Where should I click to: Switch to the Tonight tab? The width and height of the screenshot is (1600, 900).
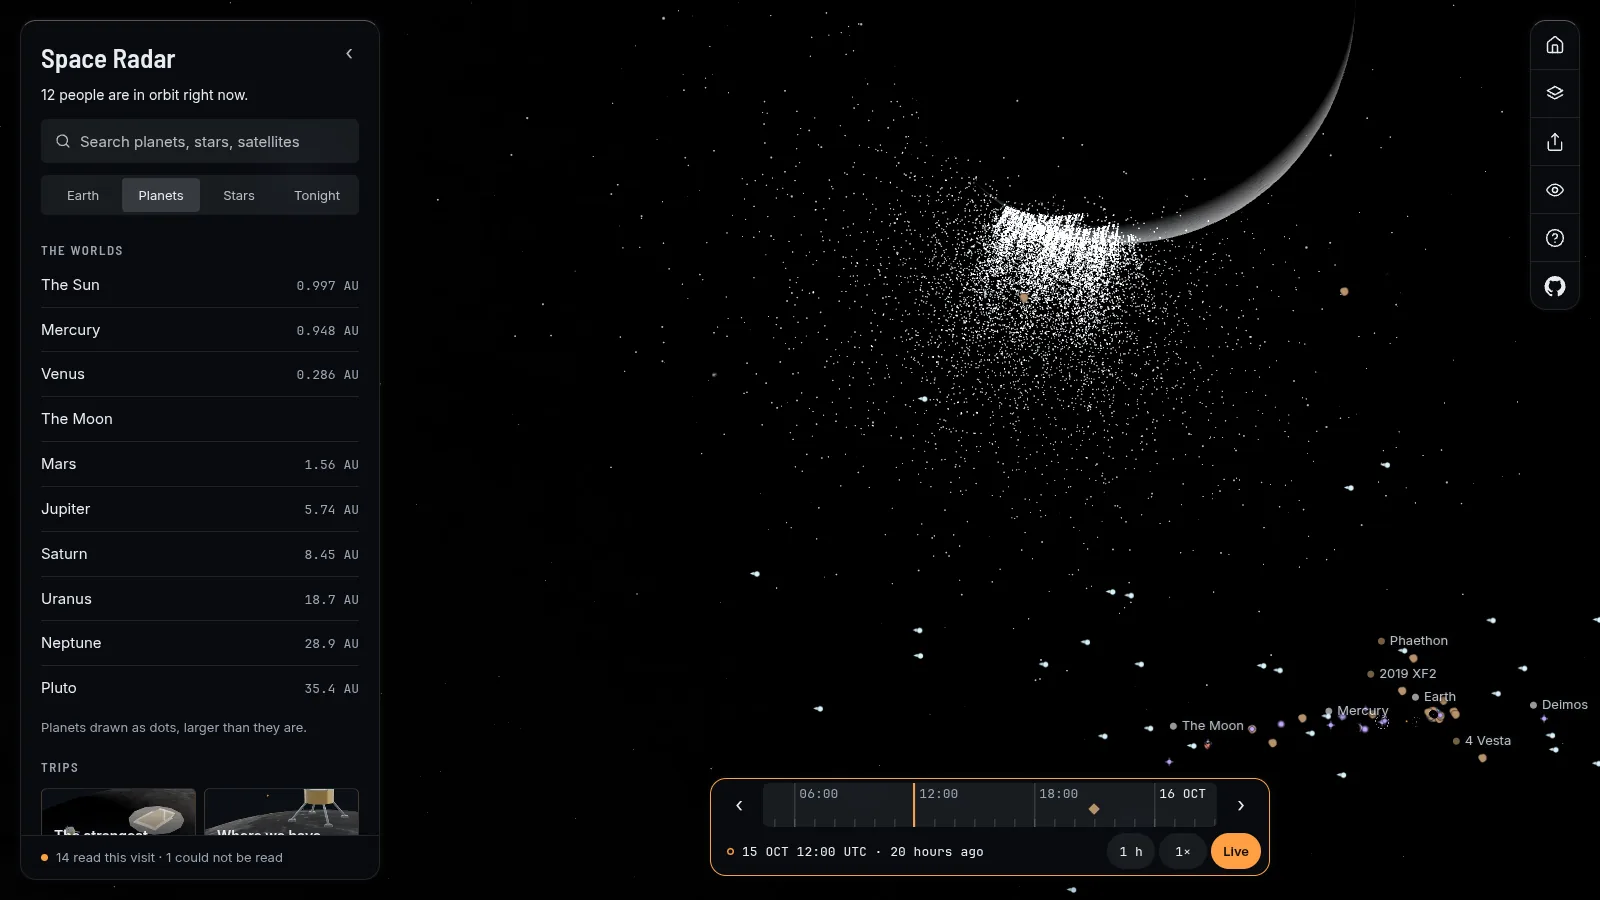[x=317, y=195]
